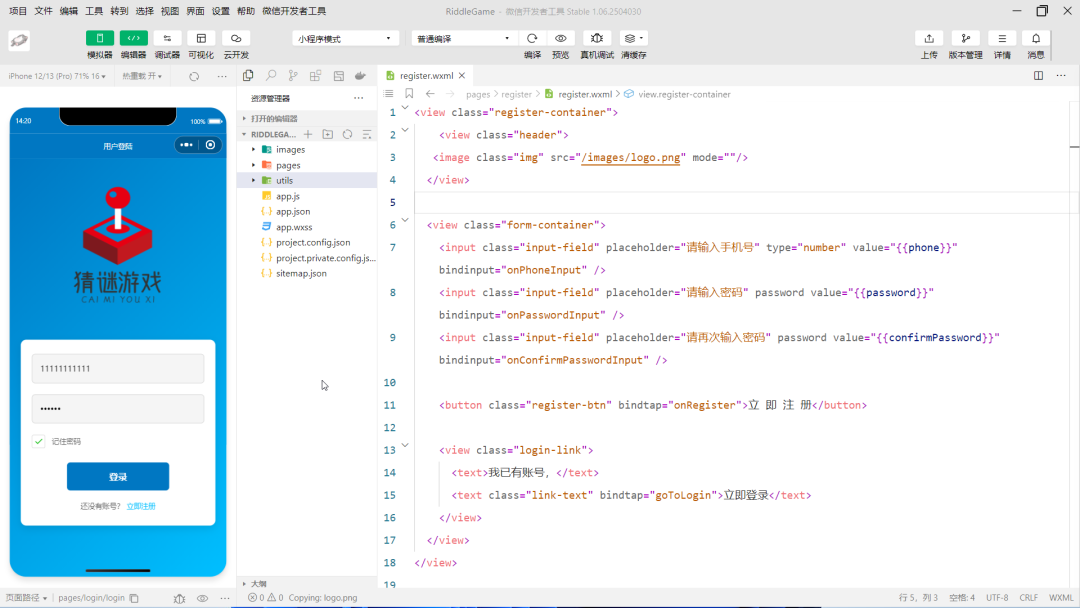Clear cache using the layers icon

coord(633,39)
